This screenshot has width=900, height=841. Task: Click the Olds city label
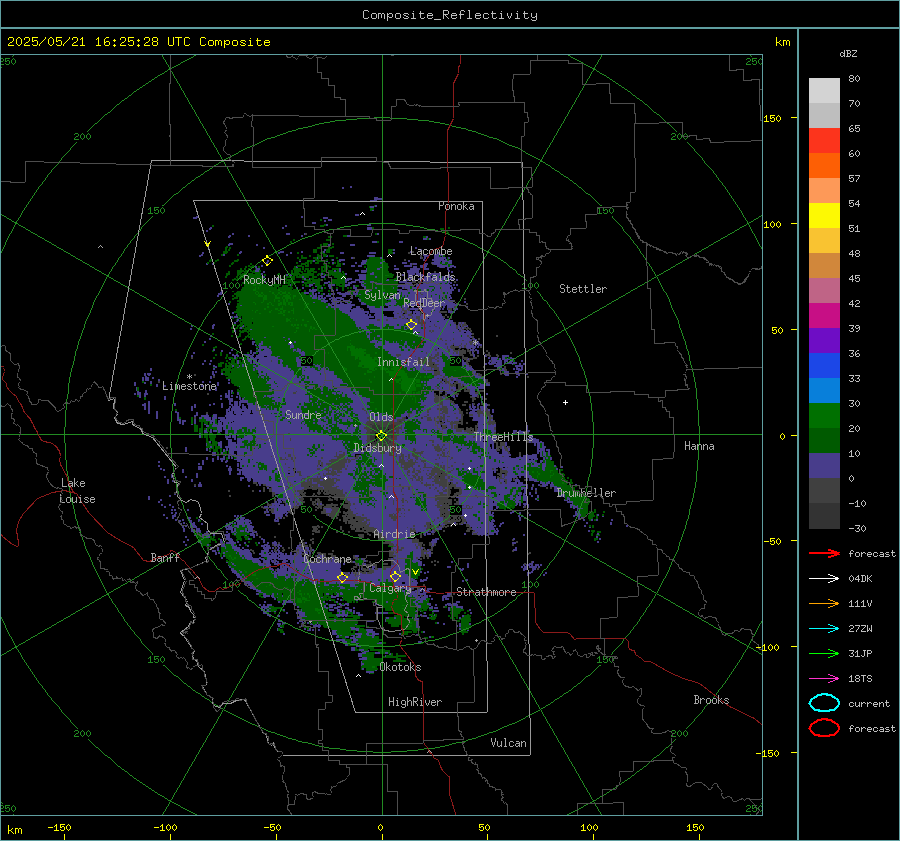tap(381, 417)
